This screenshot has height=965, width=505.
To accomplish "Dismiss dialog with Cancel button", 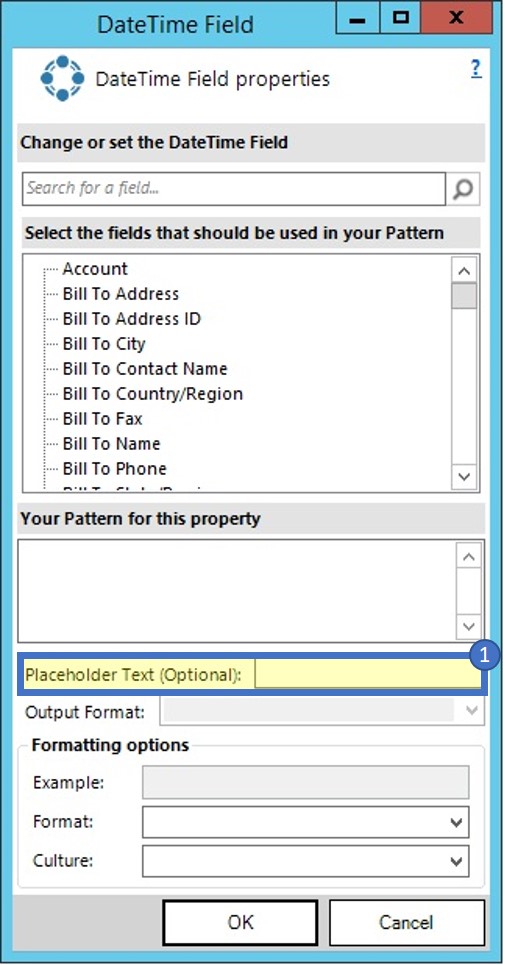I will tap(407, 922).
